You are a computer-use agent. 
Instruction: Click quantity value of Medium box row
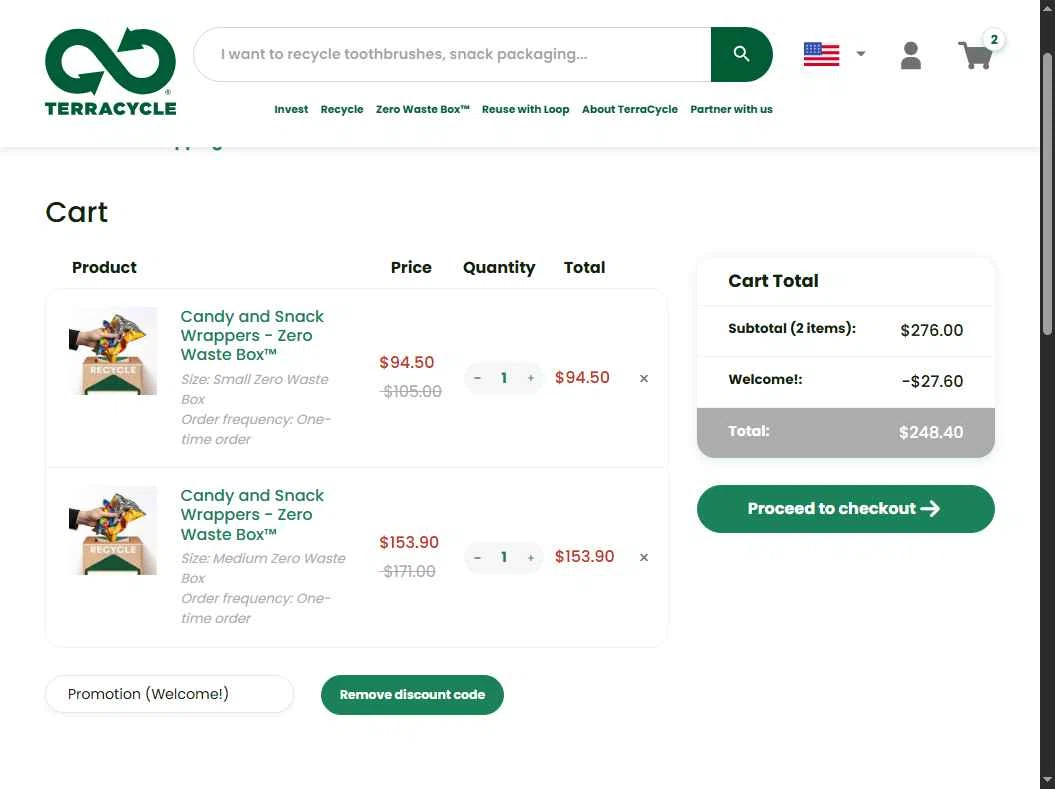[504, 558]
